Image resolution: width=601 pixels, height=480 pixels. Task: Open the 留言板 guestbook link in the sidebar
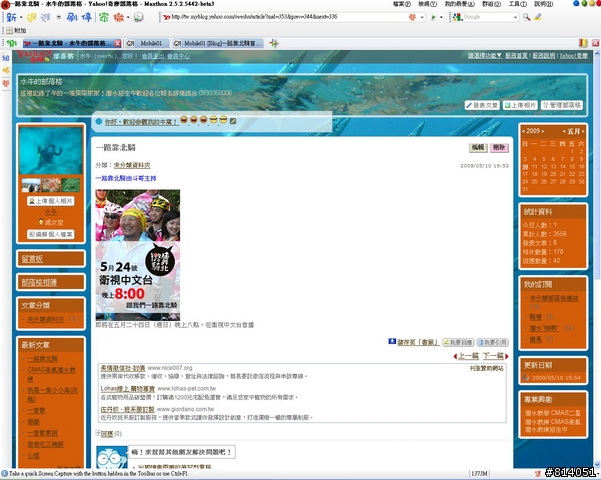point(32,259)
